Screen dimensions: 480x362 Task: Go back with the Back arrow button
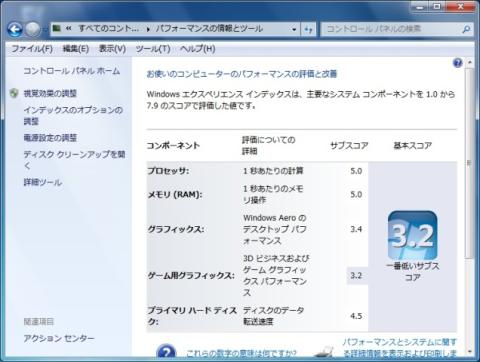pos(15,29)
